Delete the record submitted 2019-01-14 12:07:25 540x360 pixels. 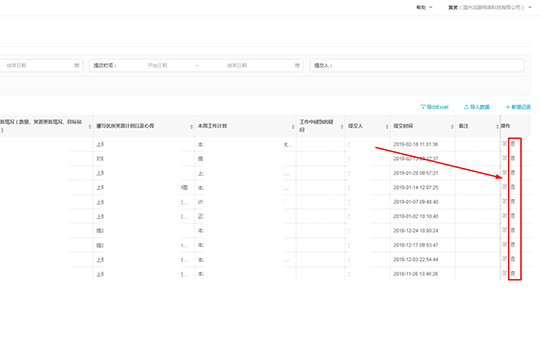pos(513,187)
